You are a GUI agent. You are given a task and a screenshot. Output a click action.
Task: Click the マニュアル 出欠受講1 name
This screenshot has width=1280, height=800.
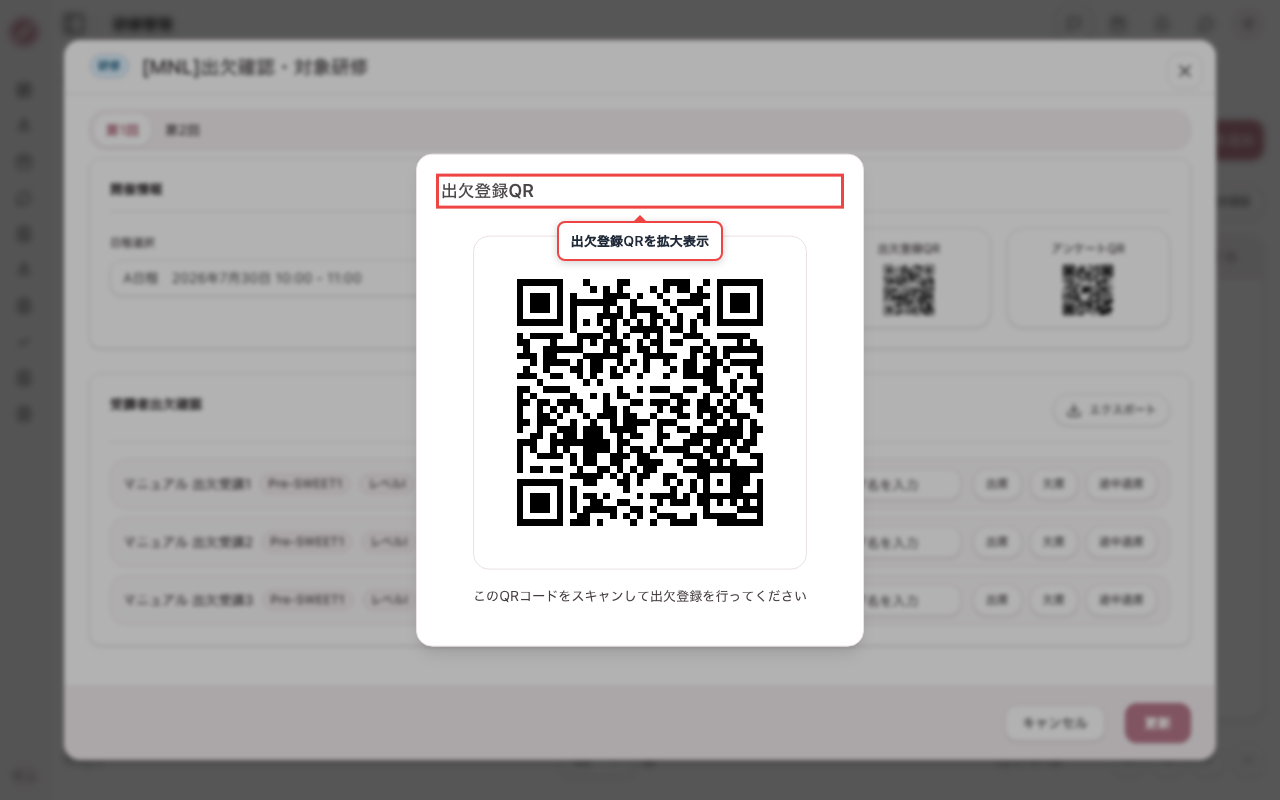tap(188, 485)
